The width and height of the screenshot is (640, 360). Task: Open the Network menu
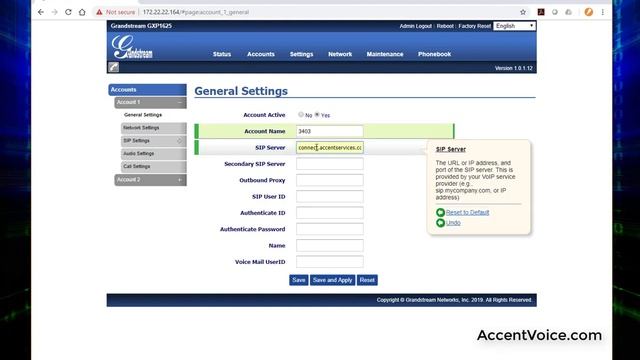340,54
